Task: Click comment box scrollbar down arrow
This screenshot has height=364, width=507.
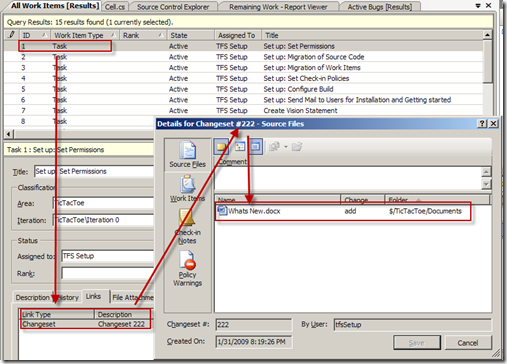Action: coord(486,184)
